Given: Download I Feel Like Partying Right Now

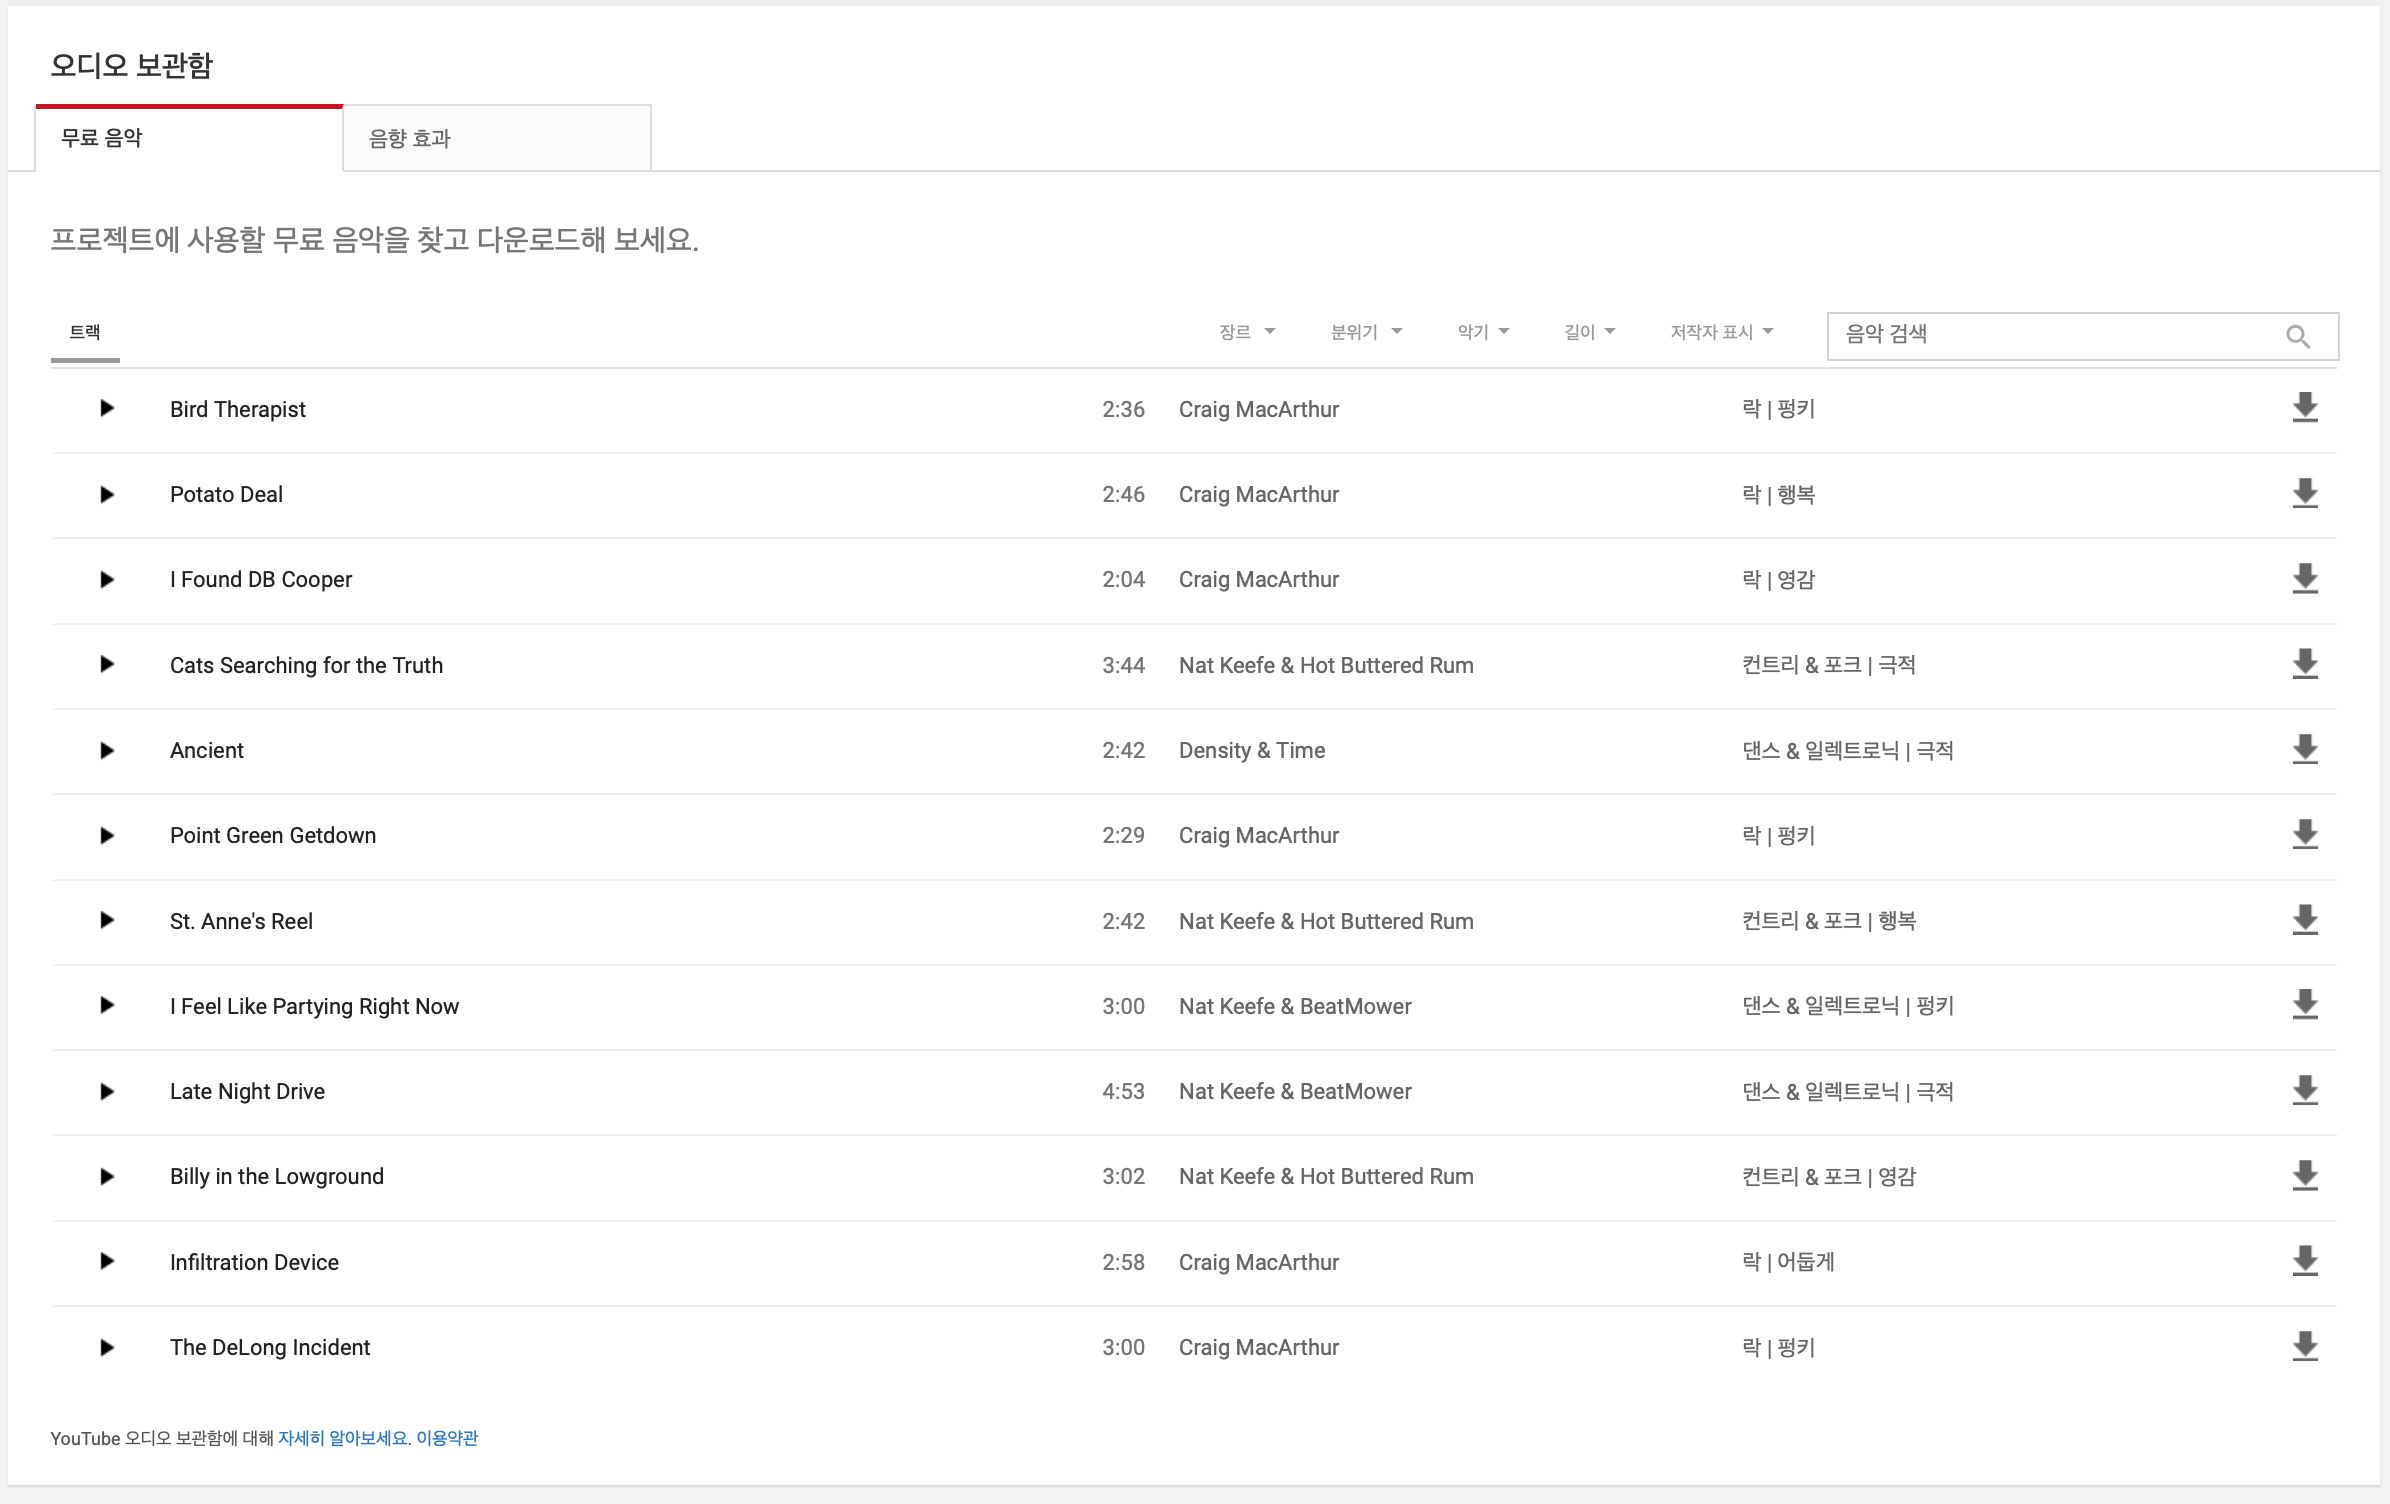Looking at the screenshot, I should [2304, 1005].
